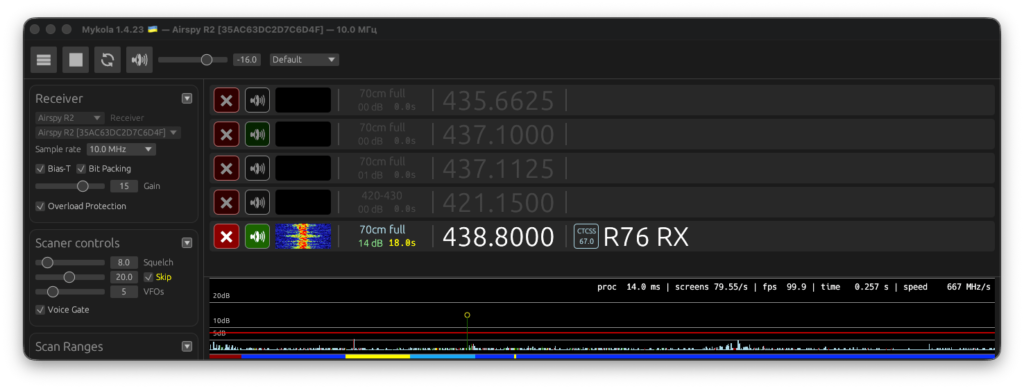
Task: Click the 437.1000 frequency
Action: (x=498, y=135)
